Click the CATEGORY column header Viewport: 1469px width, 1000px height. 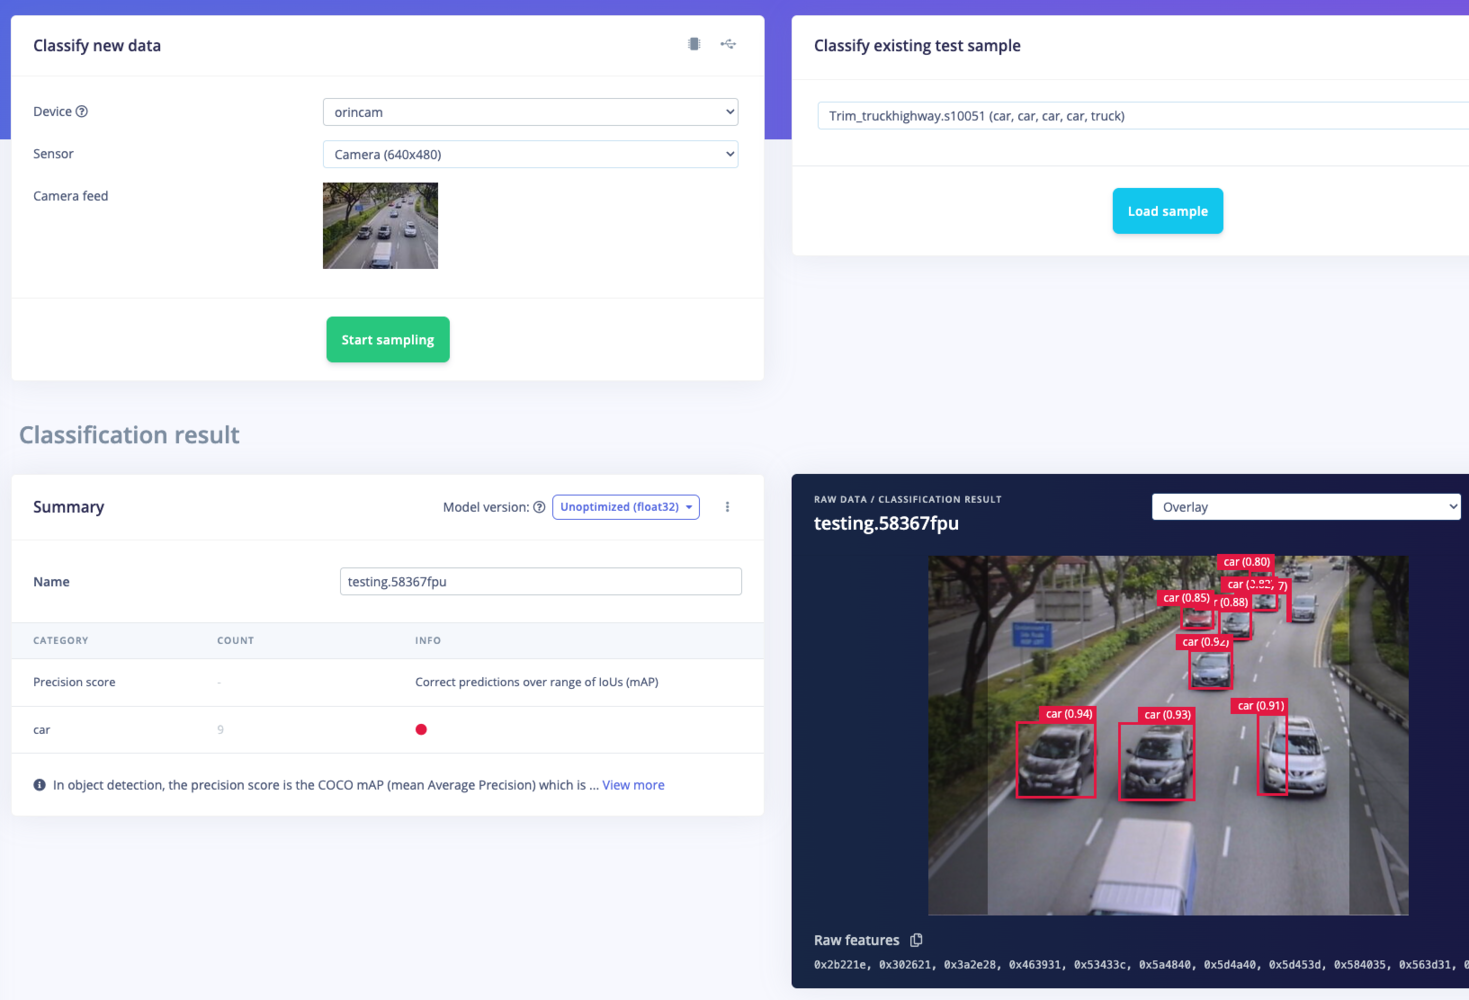[61, 641]
